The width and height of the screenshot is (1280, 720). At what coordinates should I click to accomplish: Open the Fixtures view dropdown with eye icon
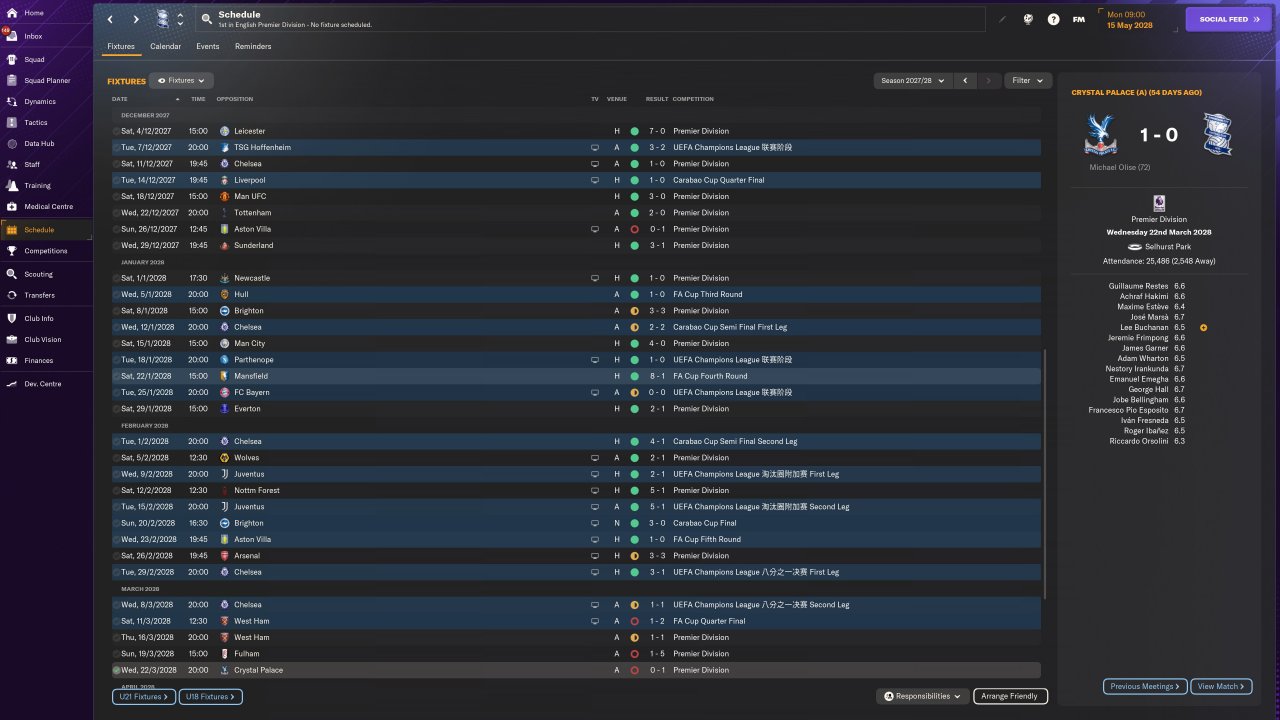coord(181,80)
